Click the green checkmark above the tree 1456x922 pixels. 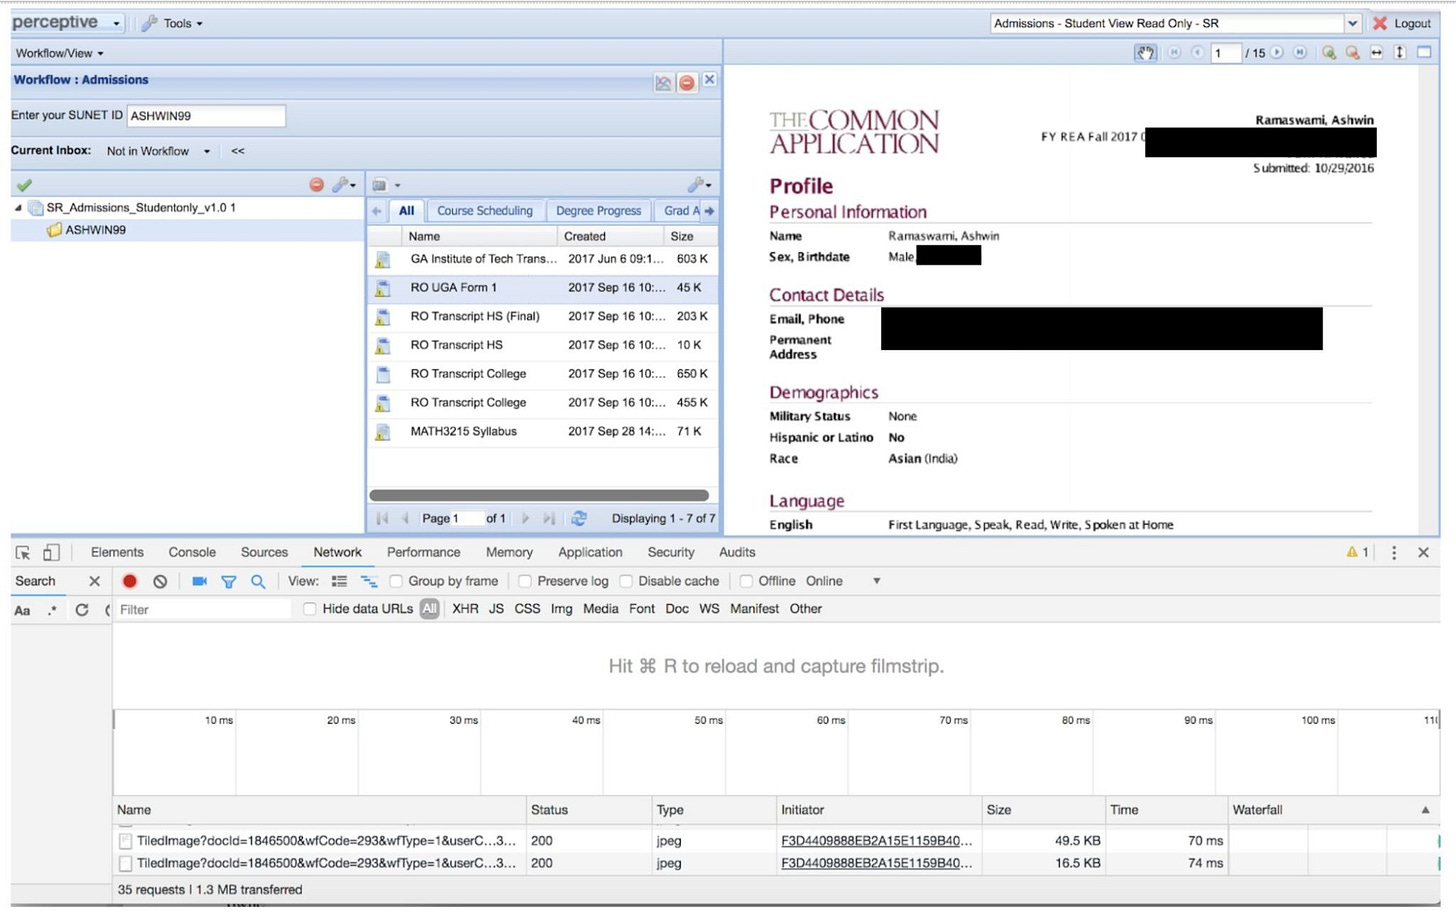click(24, 185)
